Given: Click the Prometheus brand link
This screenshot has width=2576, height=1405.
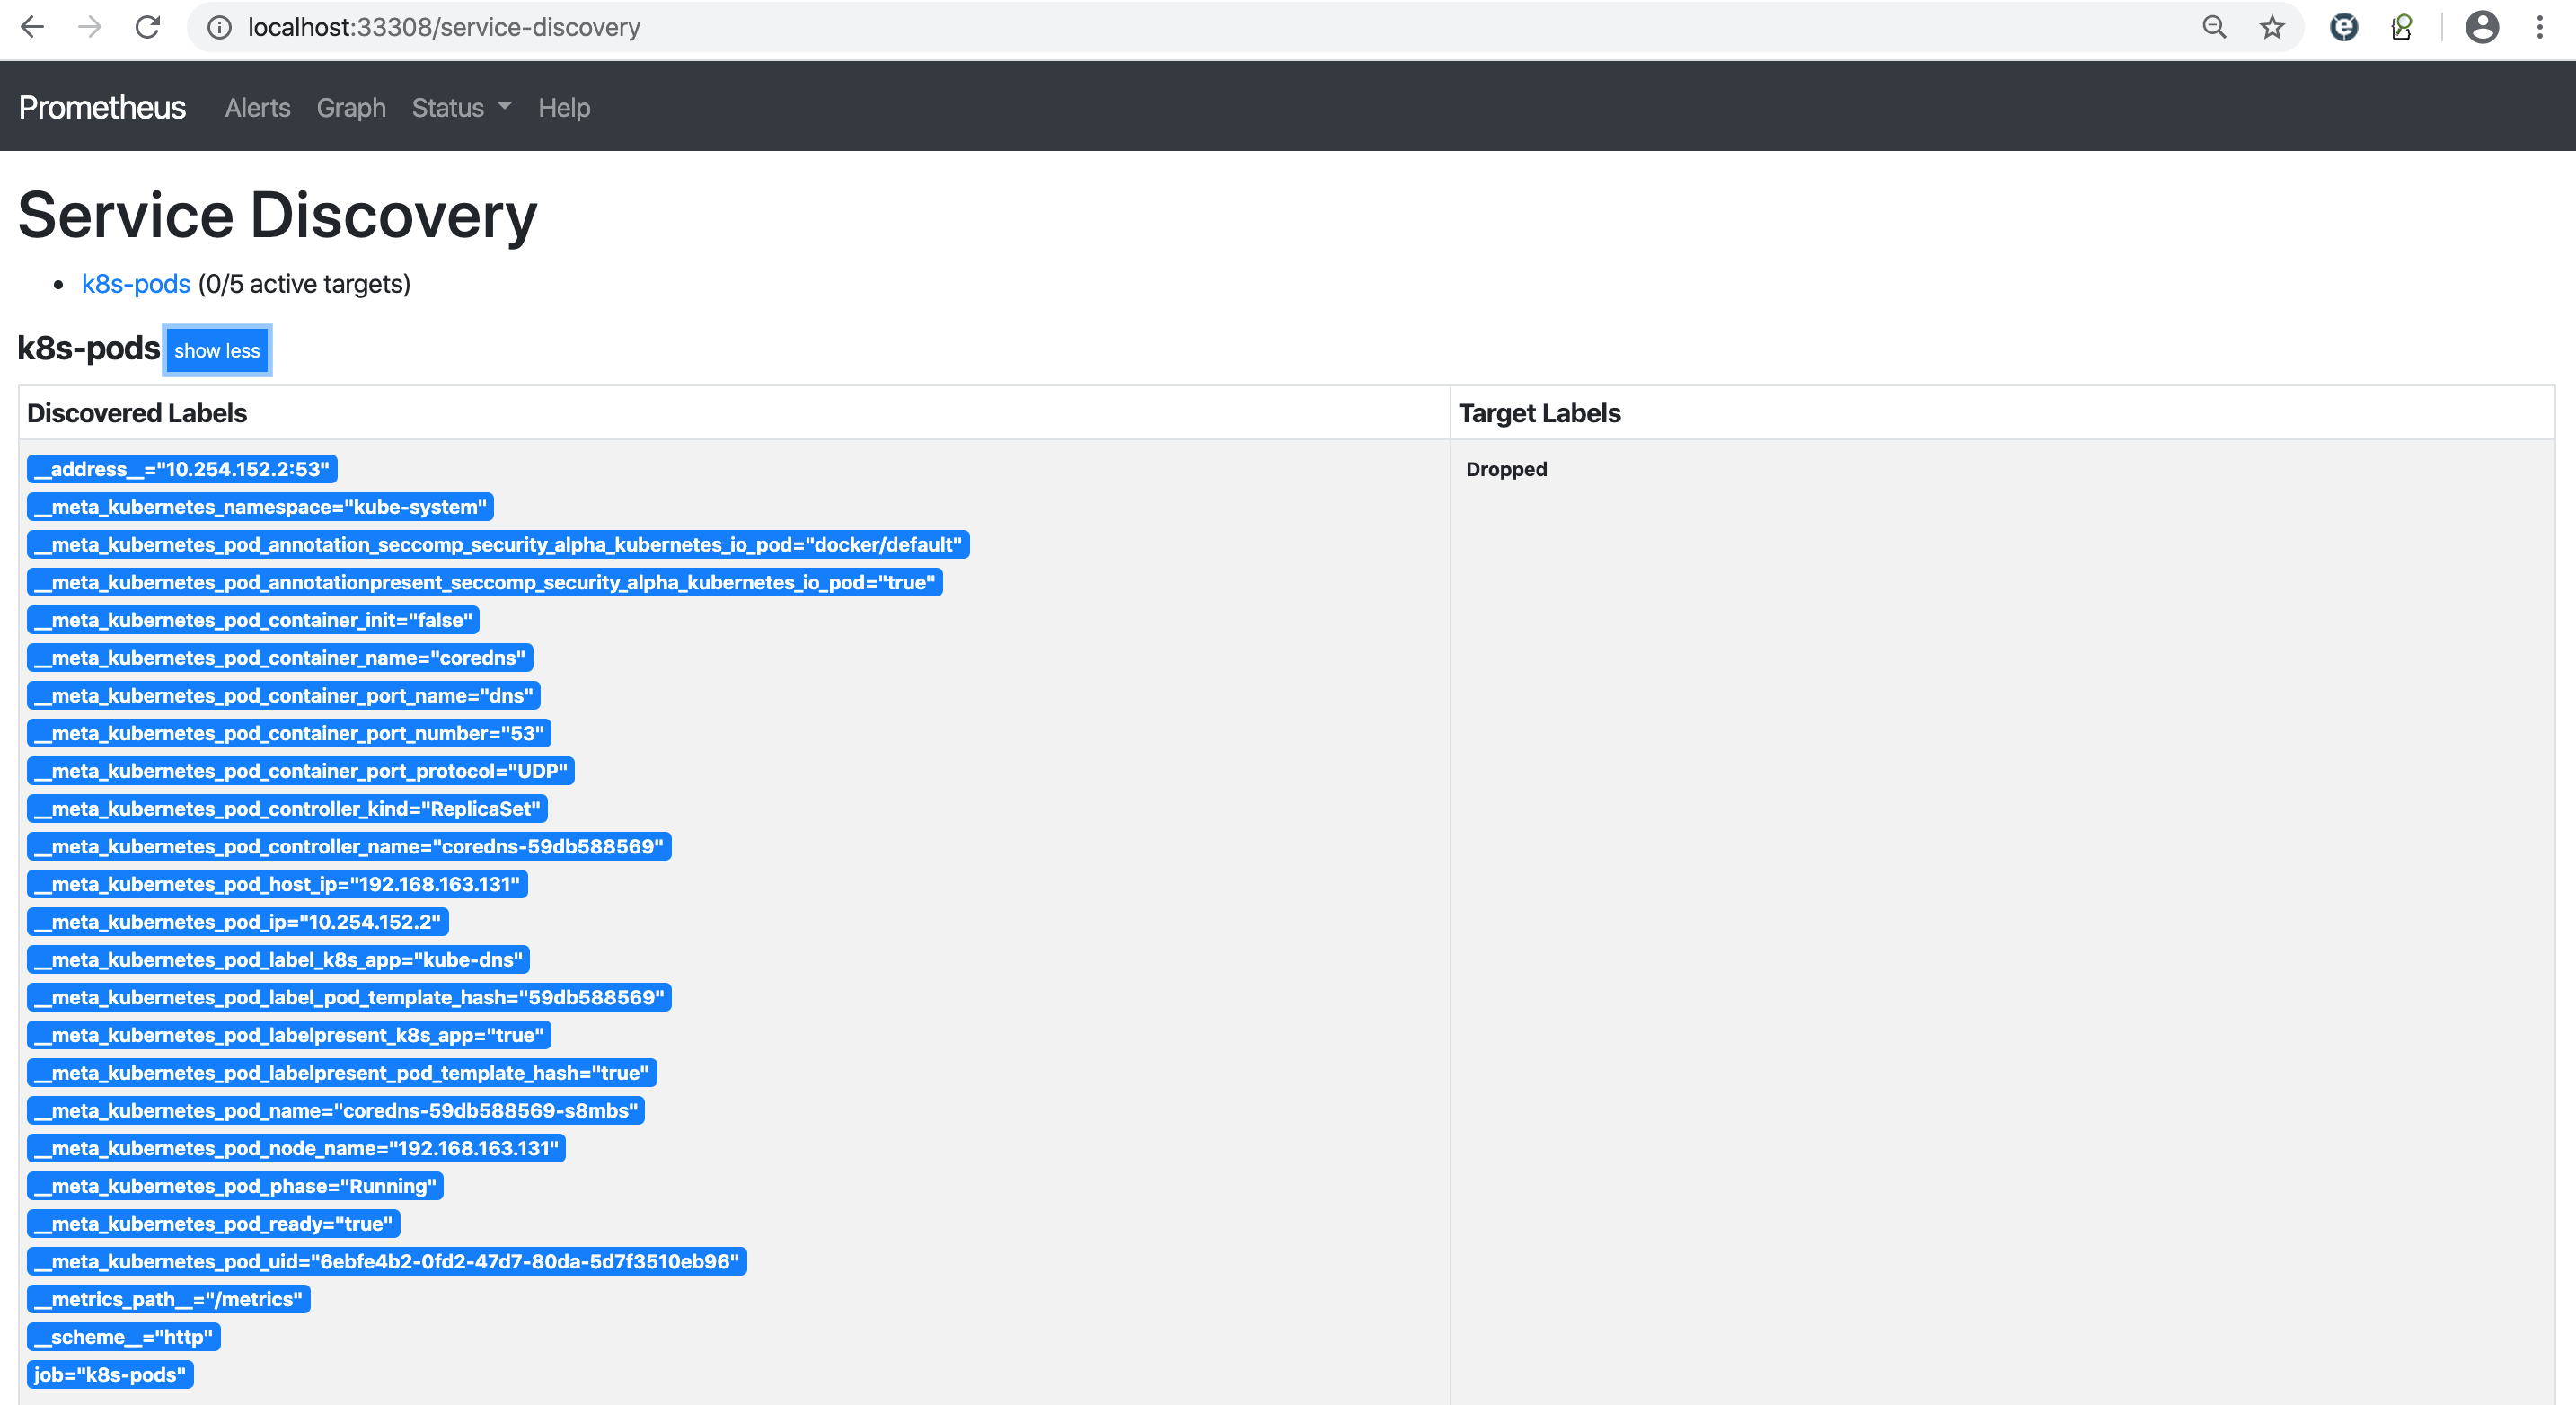Looking at the screenshot, I should tap(102, 107).
